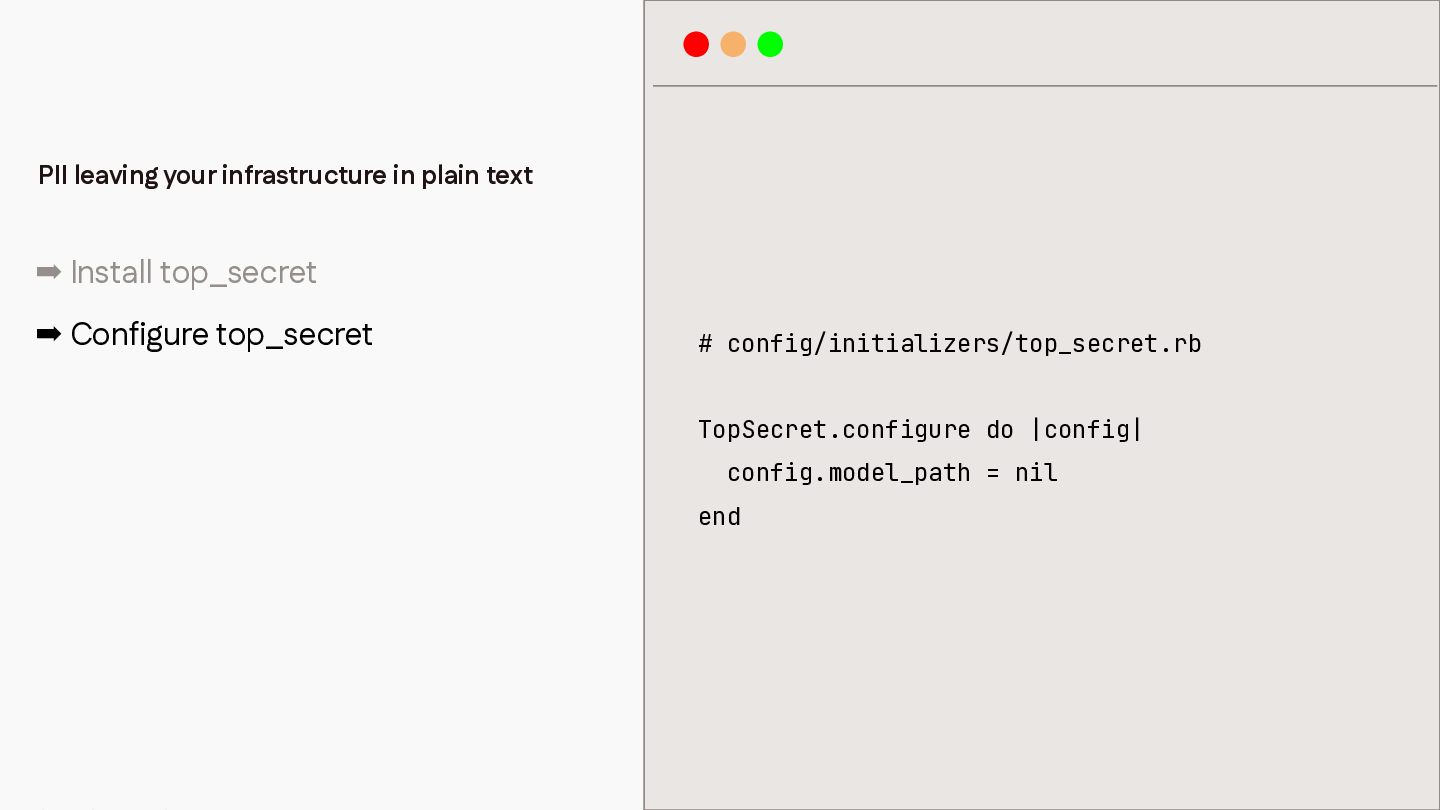Viewport: 1440px width, 810px height.
Task: Click the equals sign in the assignment
Action: pos(993,473)
